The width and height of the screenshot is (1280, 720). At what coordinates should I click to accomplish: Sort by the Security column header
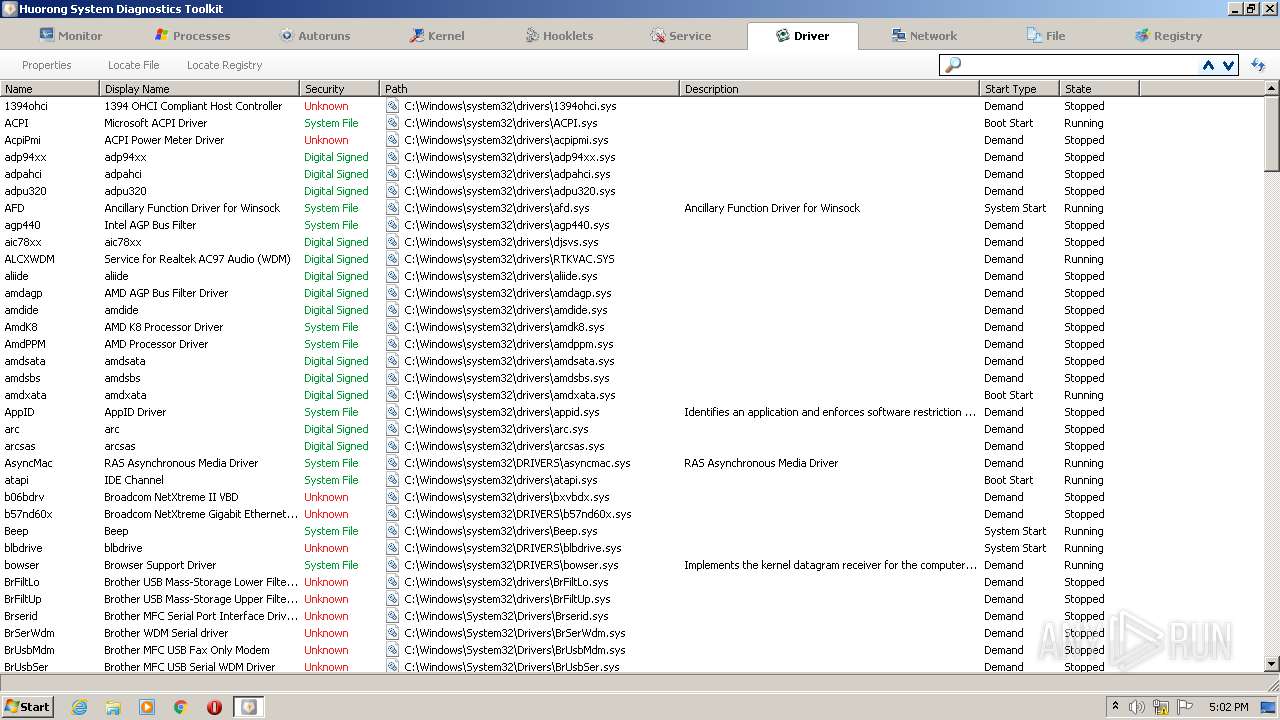tap(340, 89)
